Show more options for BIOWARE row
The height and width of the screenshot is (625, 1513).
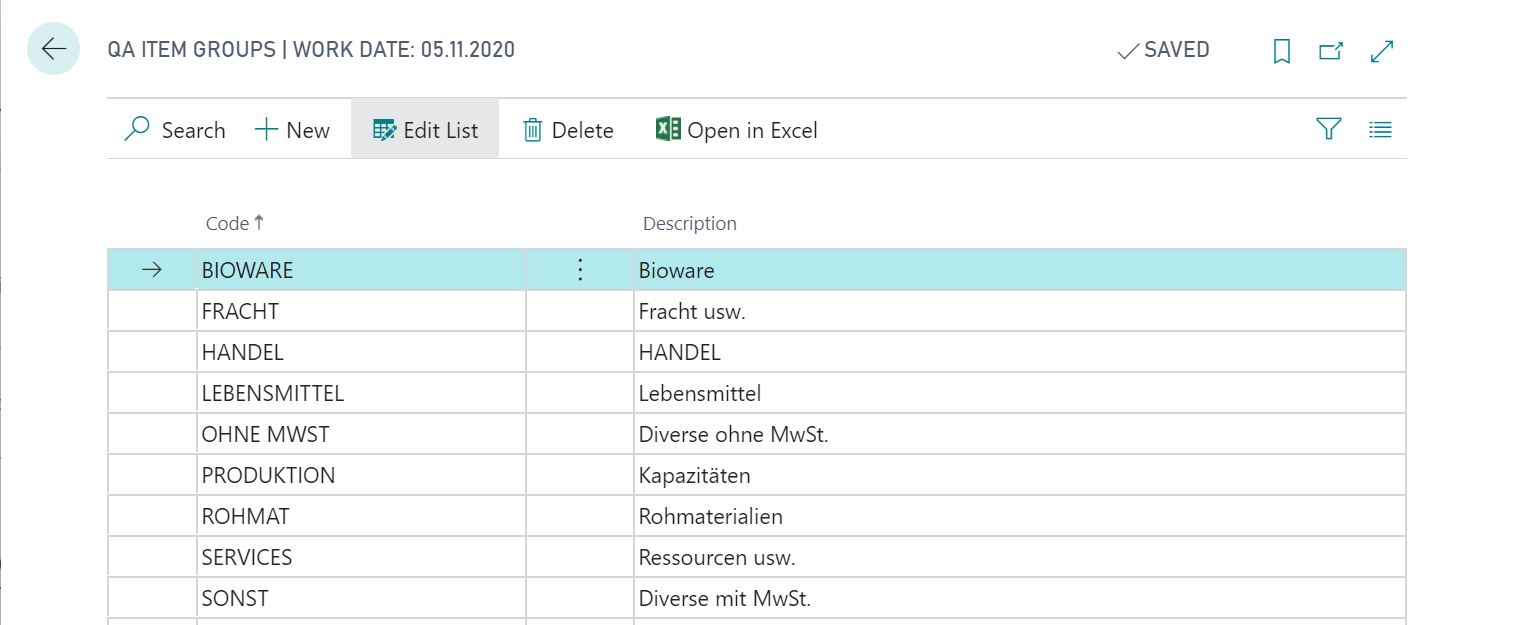pos(580,270)
